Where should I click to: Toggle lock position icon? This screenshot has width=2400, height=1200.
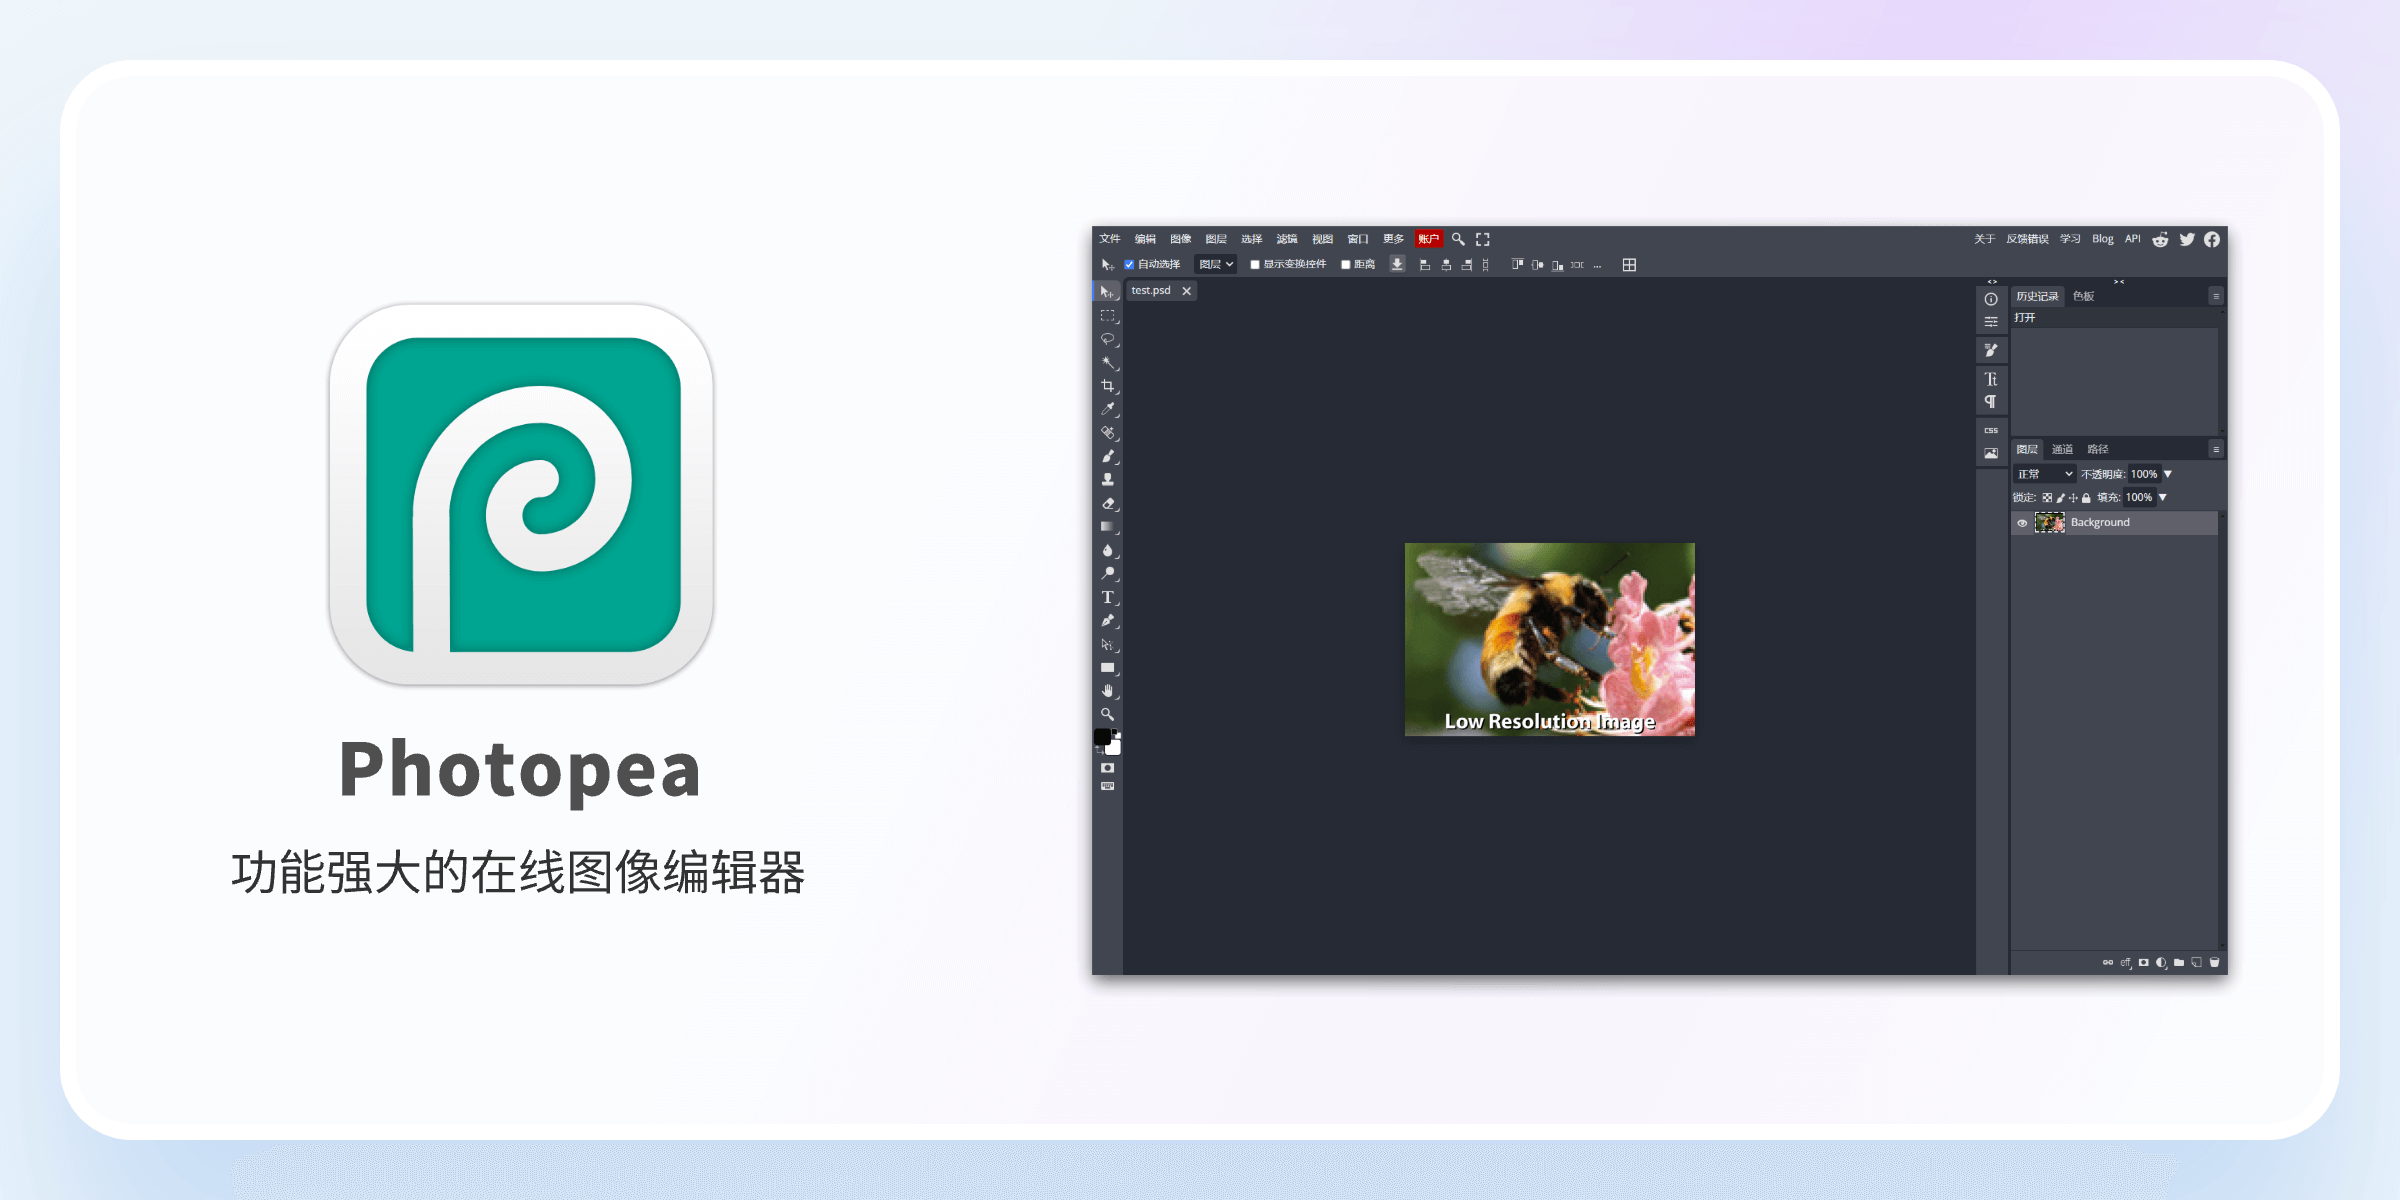tap(2073, 498)
